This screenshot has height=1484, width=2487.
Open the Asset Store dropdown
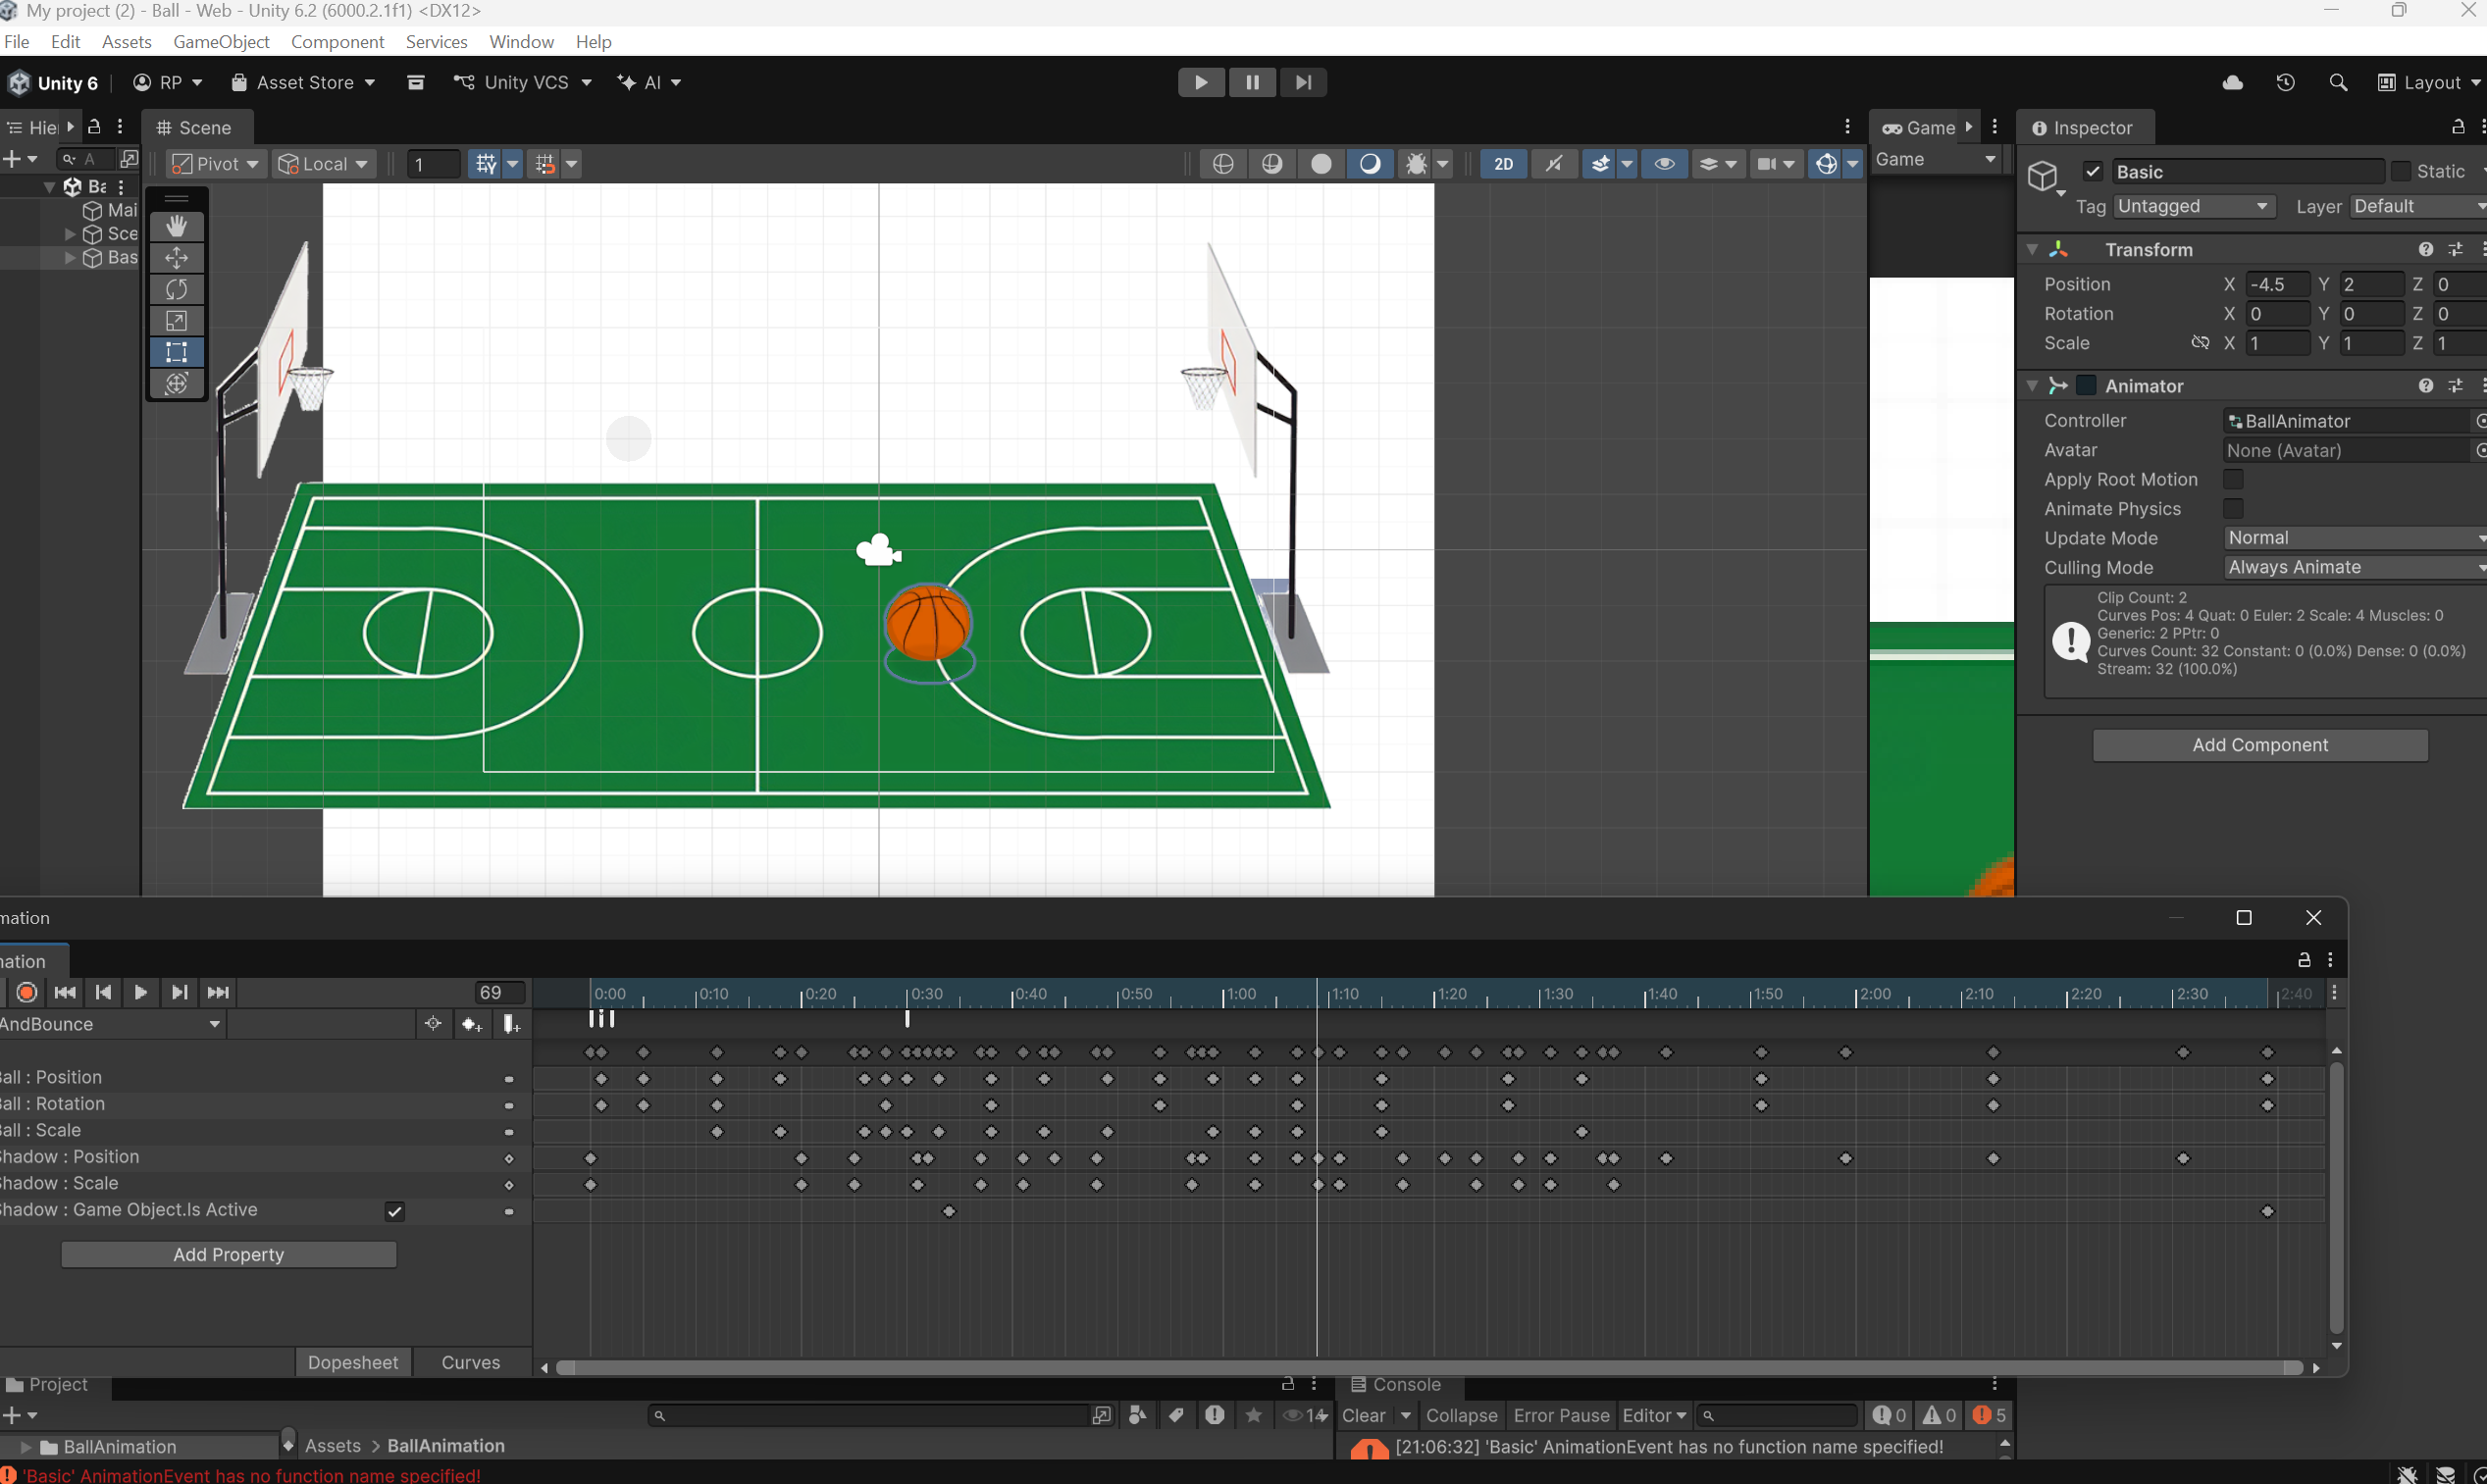pos(304,82)
